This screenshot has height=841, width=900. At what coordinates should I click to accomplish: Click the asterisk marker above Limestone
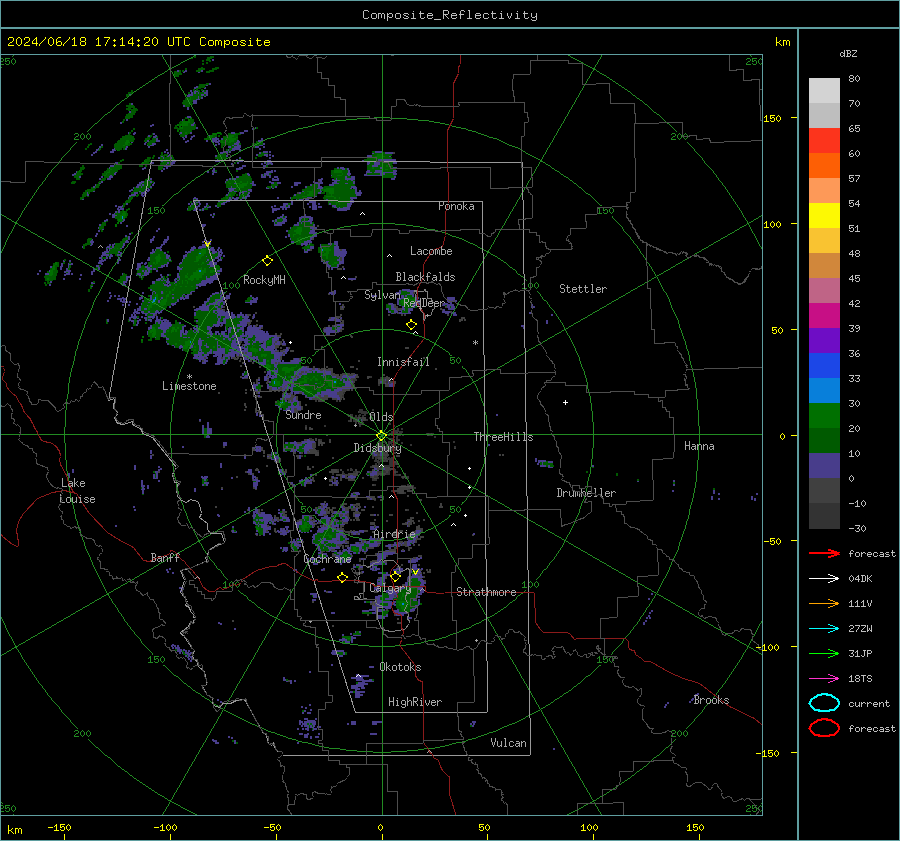[x=189, y=377]
